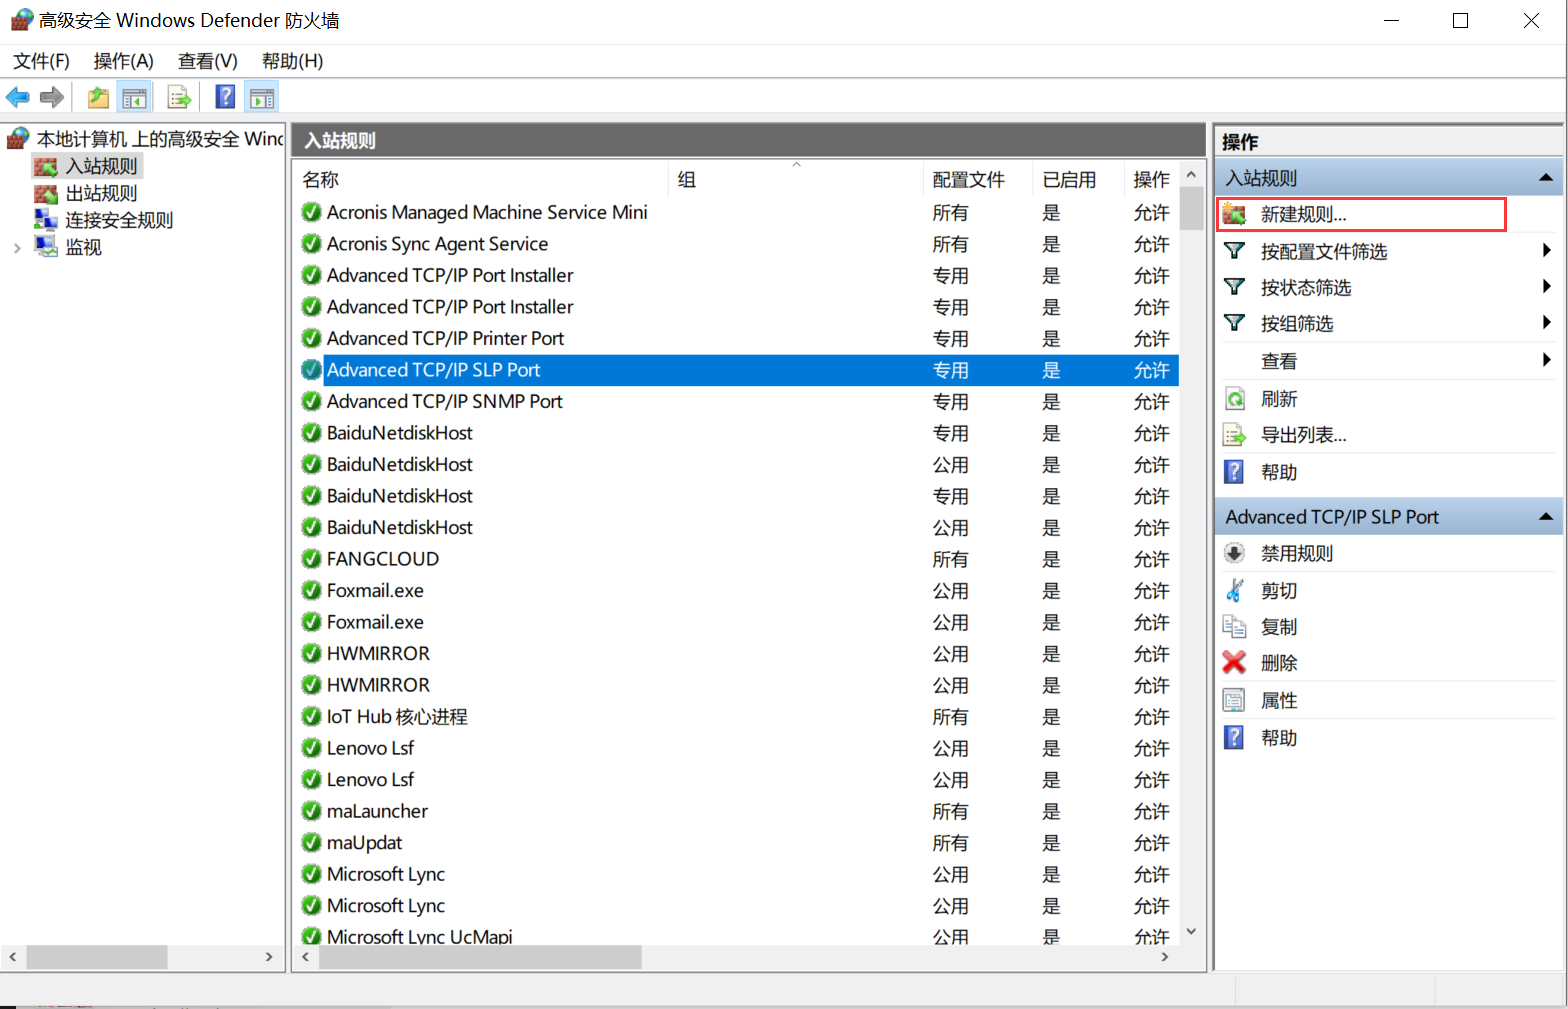Sort by the 已启用 column header
The height and width of the screenshot is (1009, 1568).
click(1077, 180)
